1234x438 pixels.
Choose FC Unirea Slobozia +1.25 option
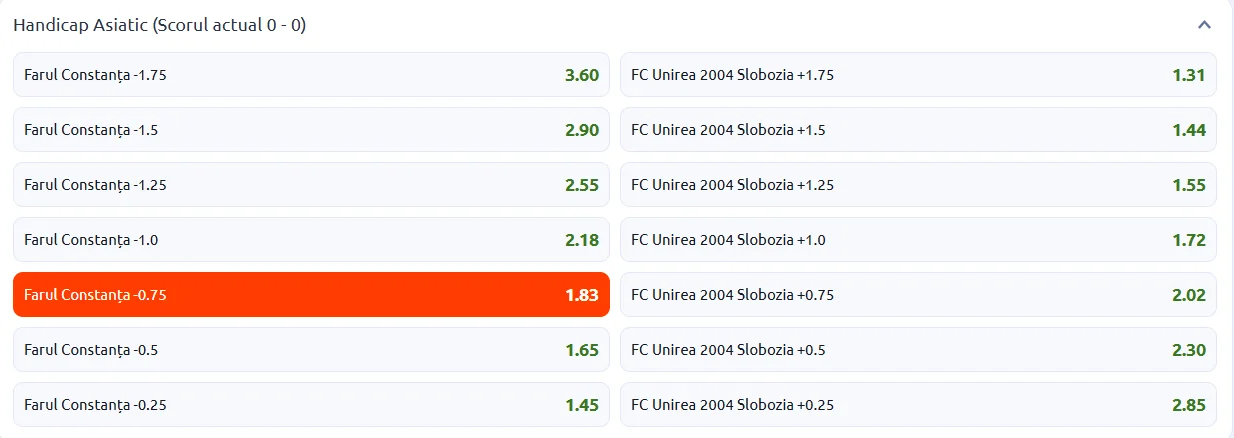pos(918,185)
